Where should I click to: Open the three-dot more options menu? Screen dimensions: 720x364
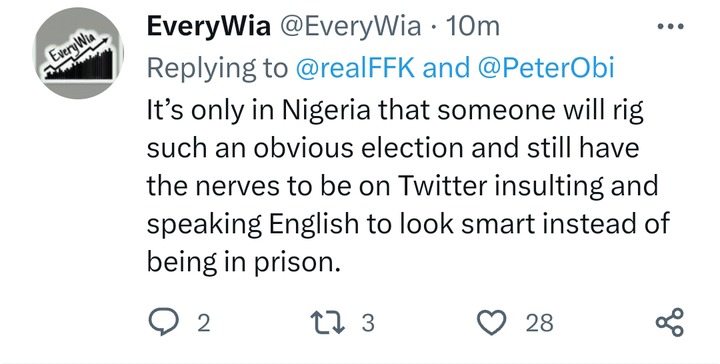tap(670, 27)
